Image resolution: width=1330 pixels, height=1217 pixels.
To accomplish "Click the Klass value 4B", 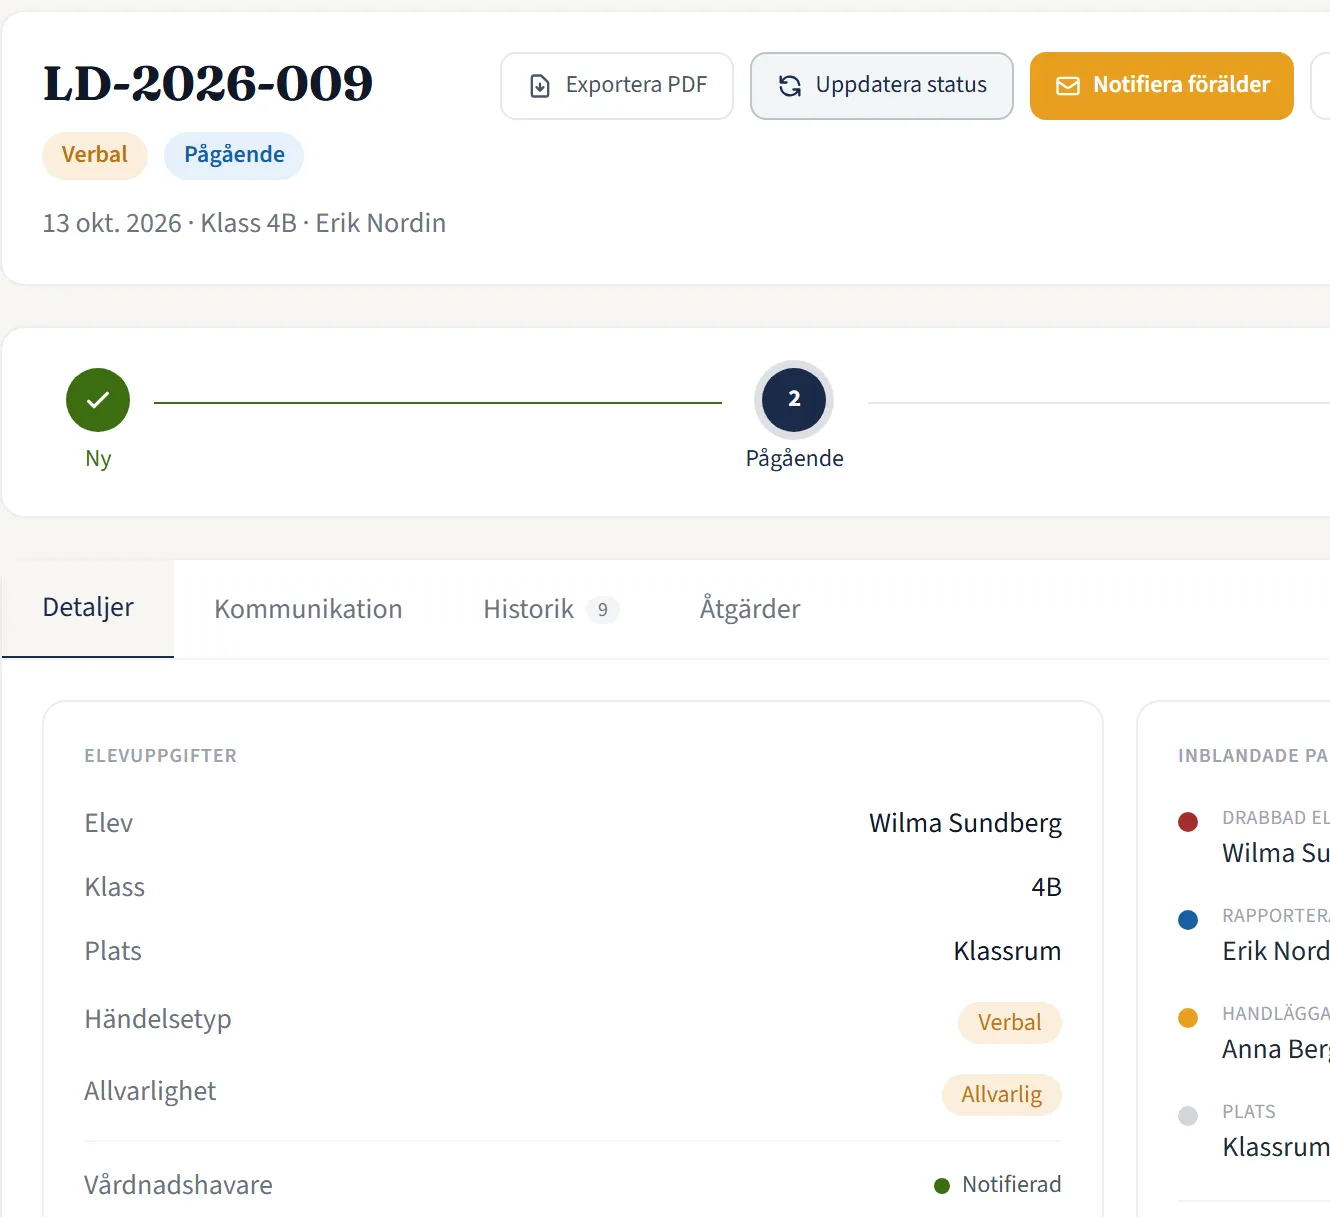I will point(1046,887).
